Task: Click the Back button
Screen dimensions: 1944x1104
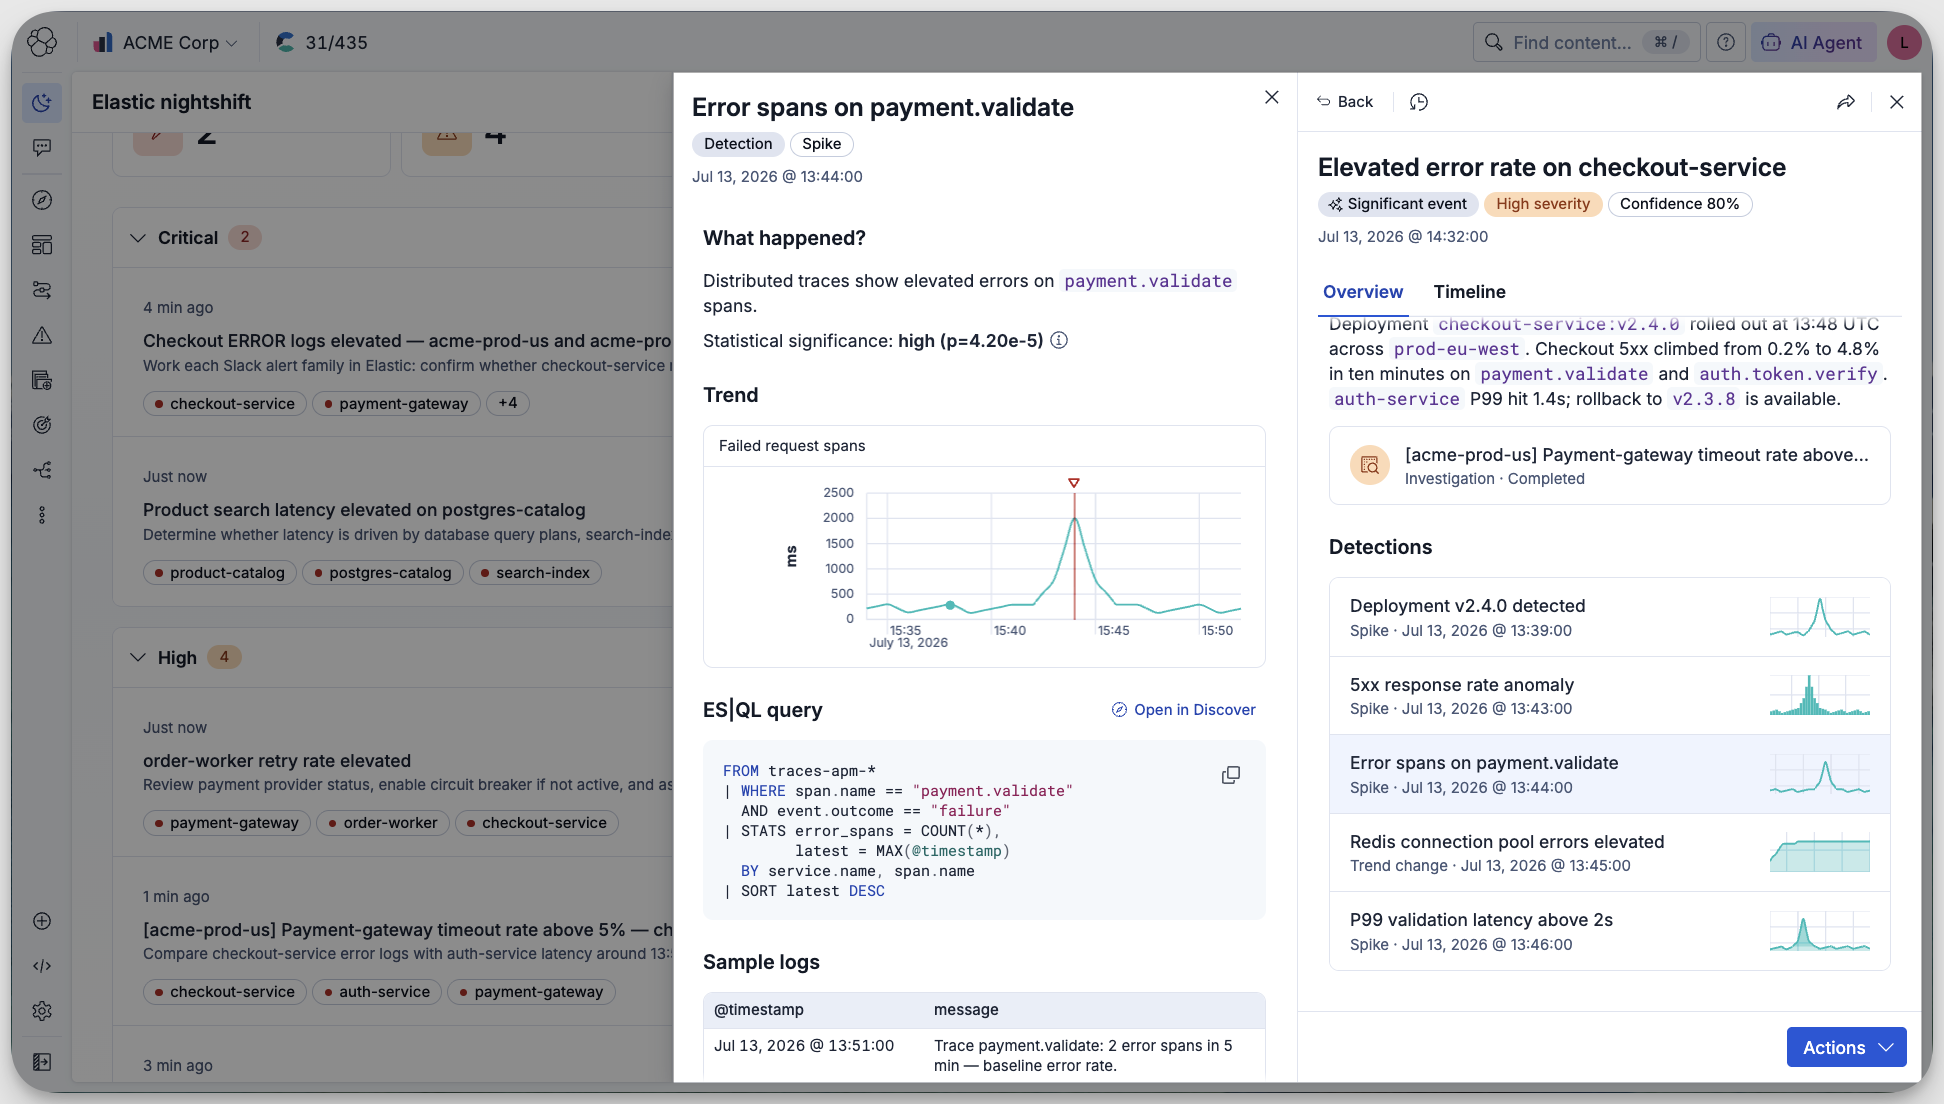Action: tap(1345, 102)
